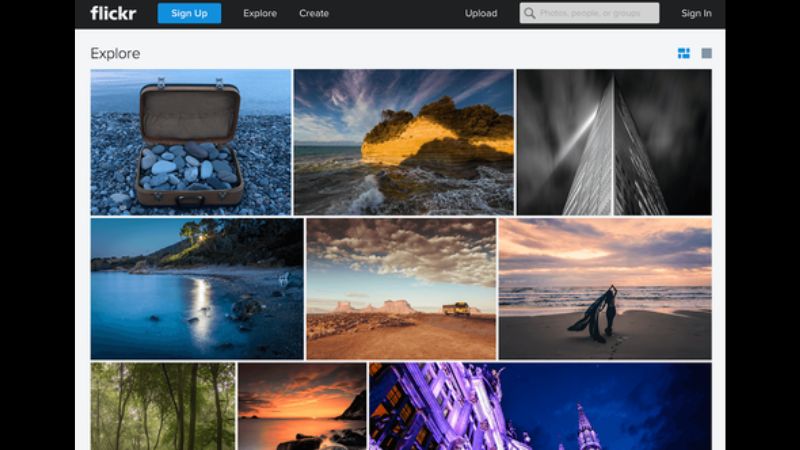This screenshot has width=800, height=450.
Task: Open the Create menu in navigation bar
Action: [x=314, y=13]
